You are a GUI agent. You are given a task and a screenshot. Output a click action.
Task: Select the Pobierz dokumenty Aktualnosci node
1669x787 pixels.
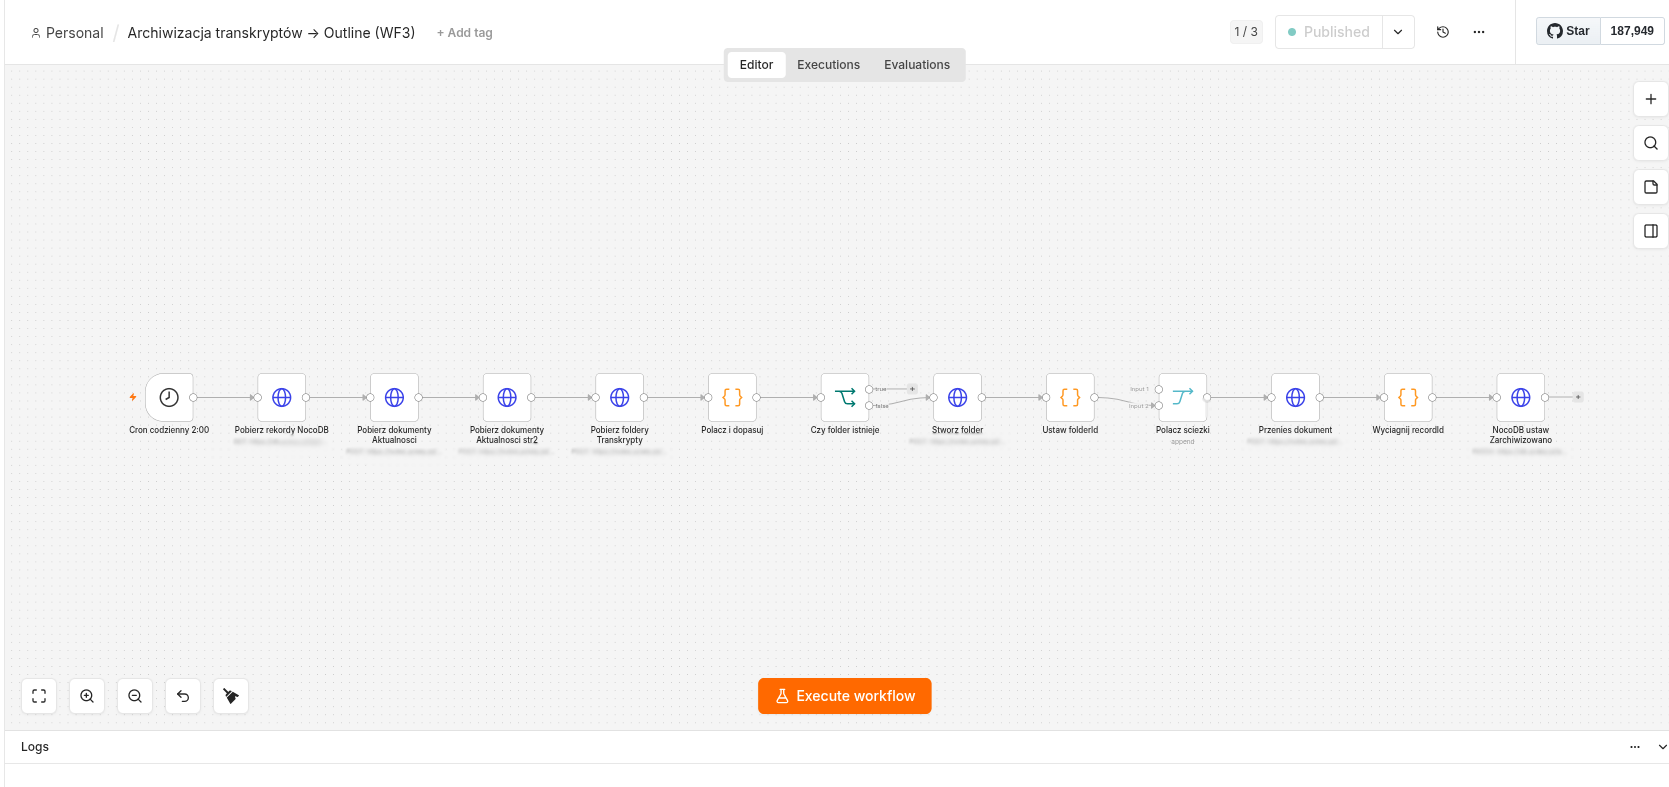394,397
